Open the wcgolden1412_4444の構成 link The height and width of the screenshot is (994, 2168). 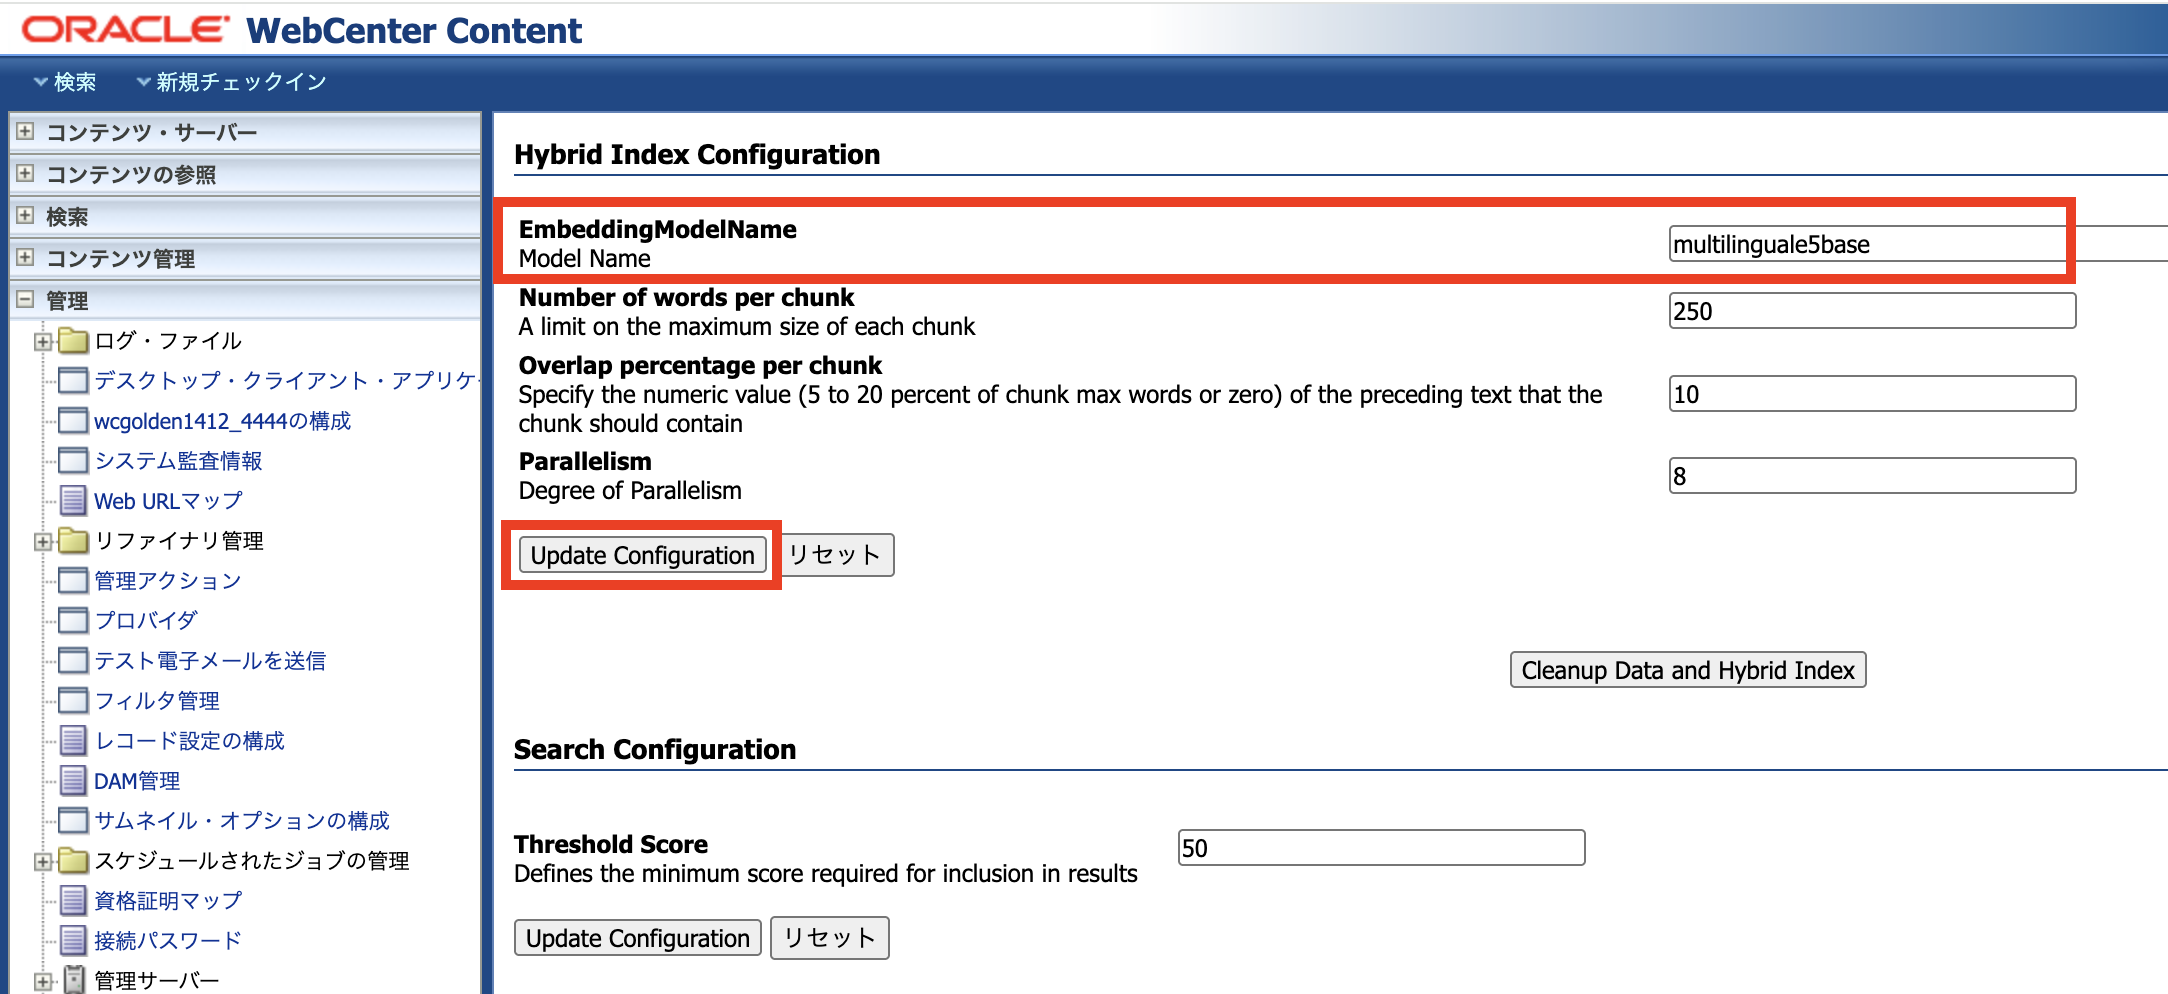222,421
